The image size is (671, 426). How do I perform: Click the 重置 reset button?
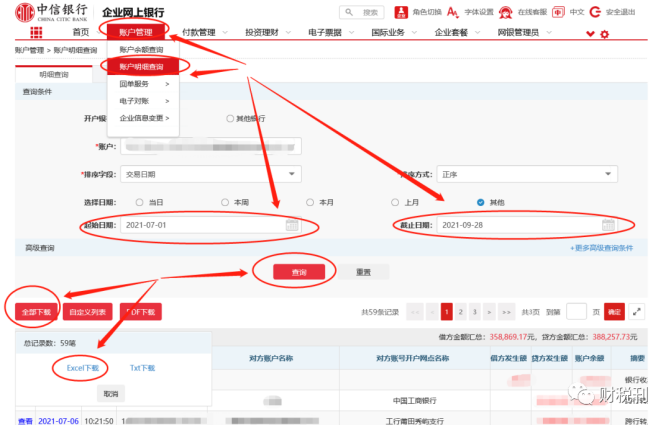tap(363, 272)
